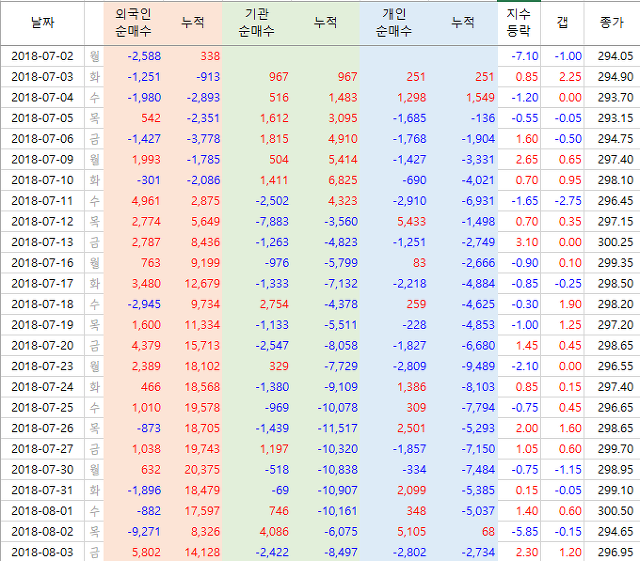Select gap value 2.25

coord(570,77)
